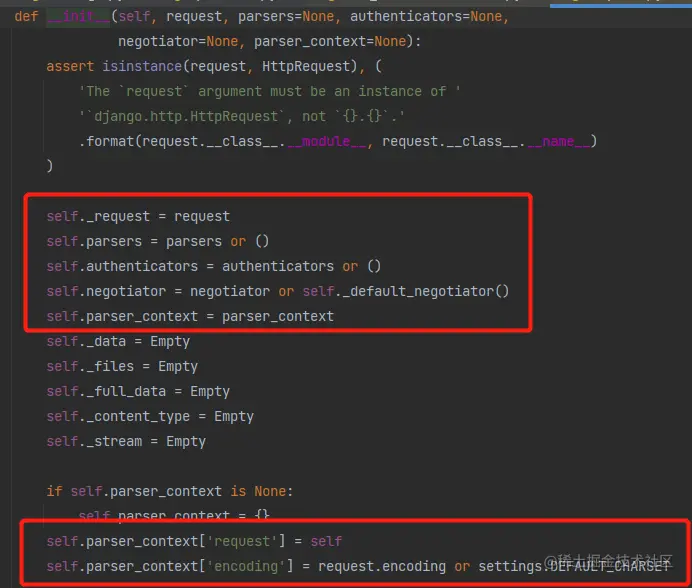Click 'isinstance' function call
Viewport: 692px width, 588px height.
pos(142,67)
